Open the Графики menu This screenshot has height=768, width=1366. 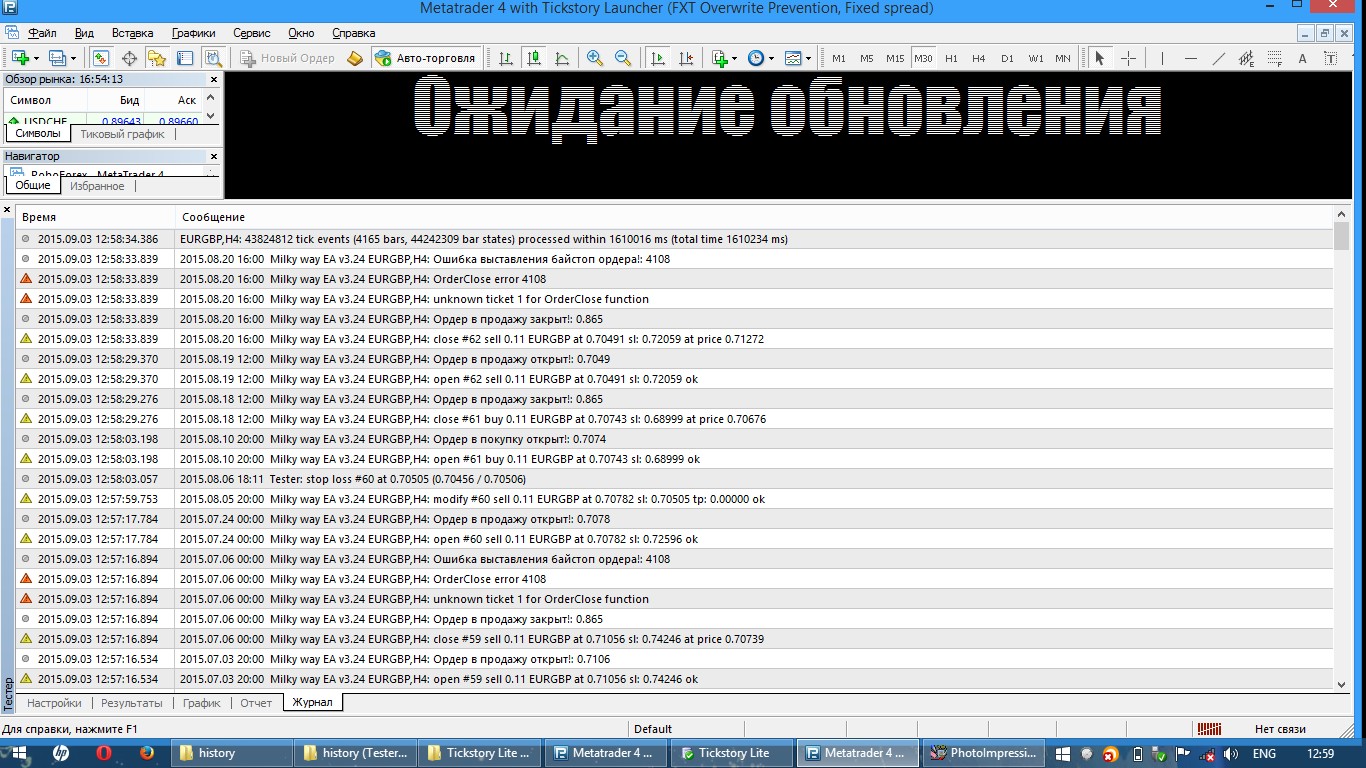193,33
